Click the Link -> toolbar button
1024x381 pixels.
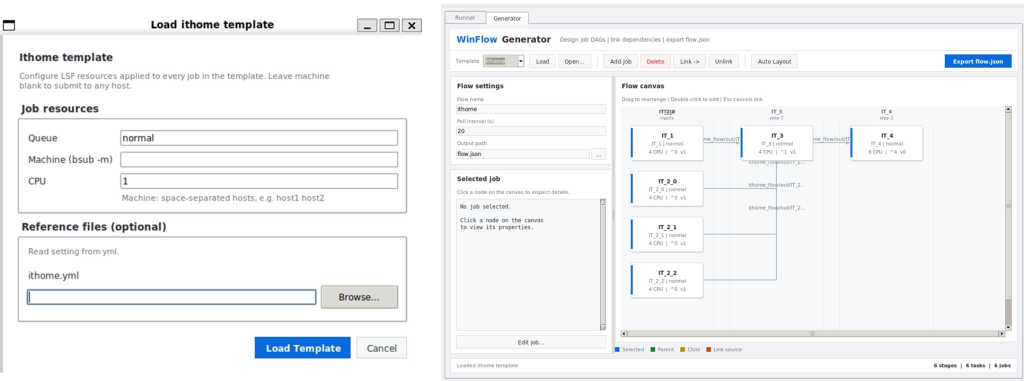pos(689,61)
